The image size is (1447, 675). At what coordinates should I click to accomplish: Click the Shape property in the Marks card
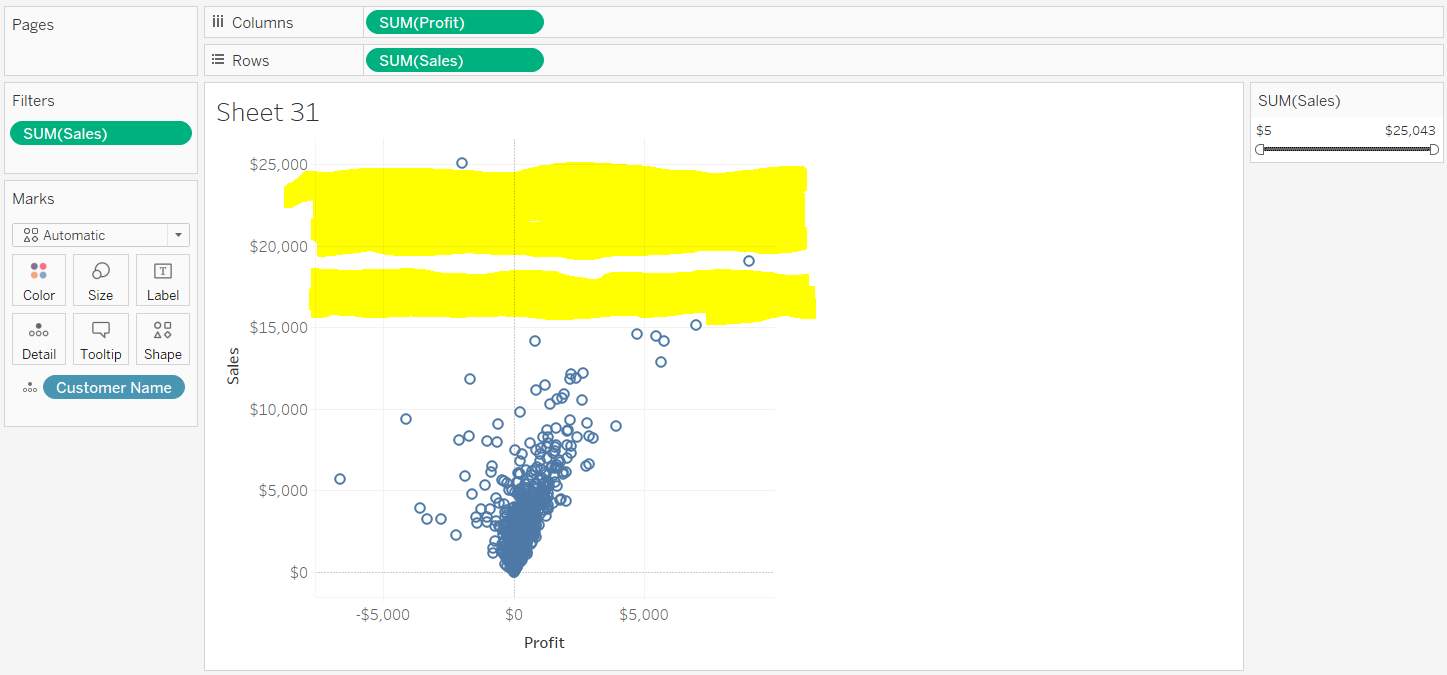162,338
